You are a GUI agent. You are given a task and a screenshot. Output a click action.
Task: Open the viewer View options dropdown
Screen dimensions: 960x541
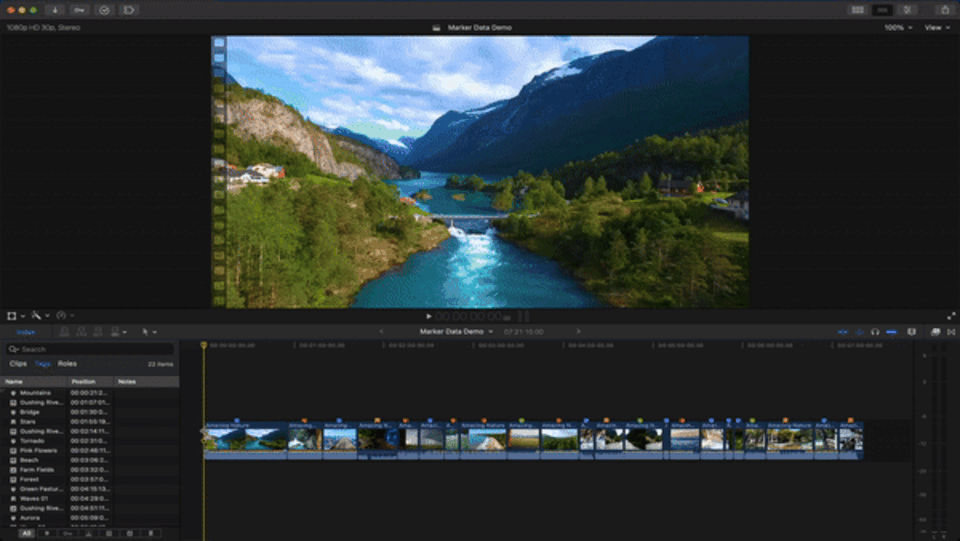pyautogui.click(x=937, y=28)
